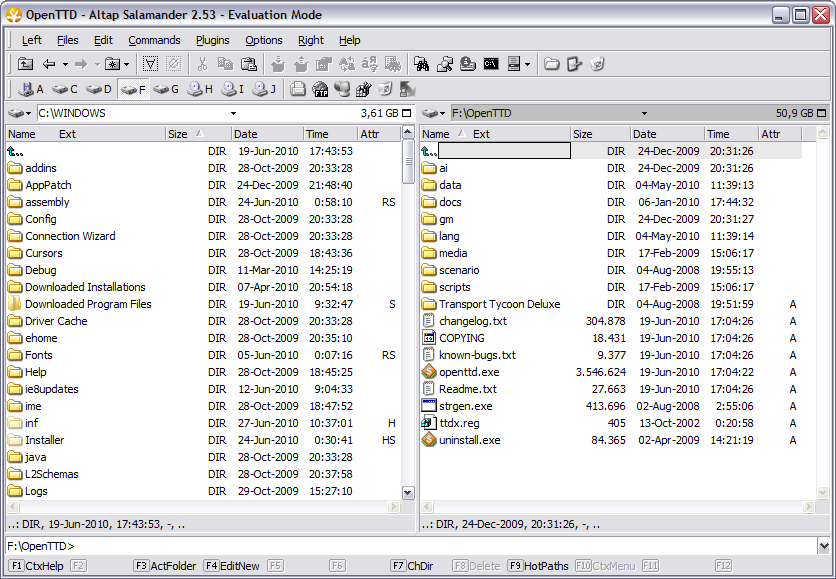
Task: Open the Commands menu
Action: (154, 40)
